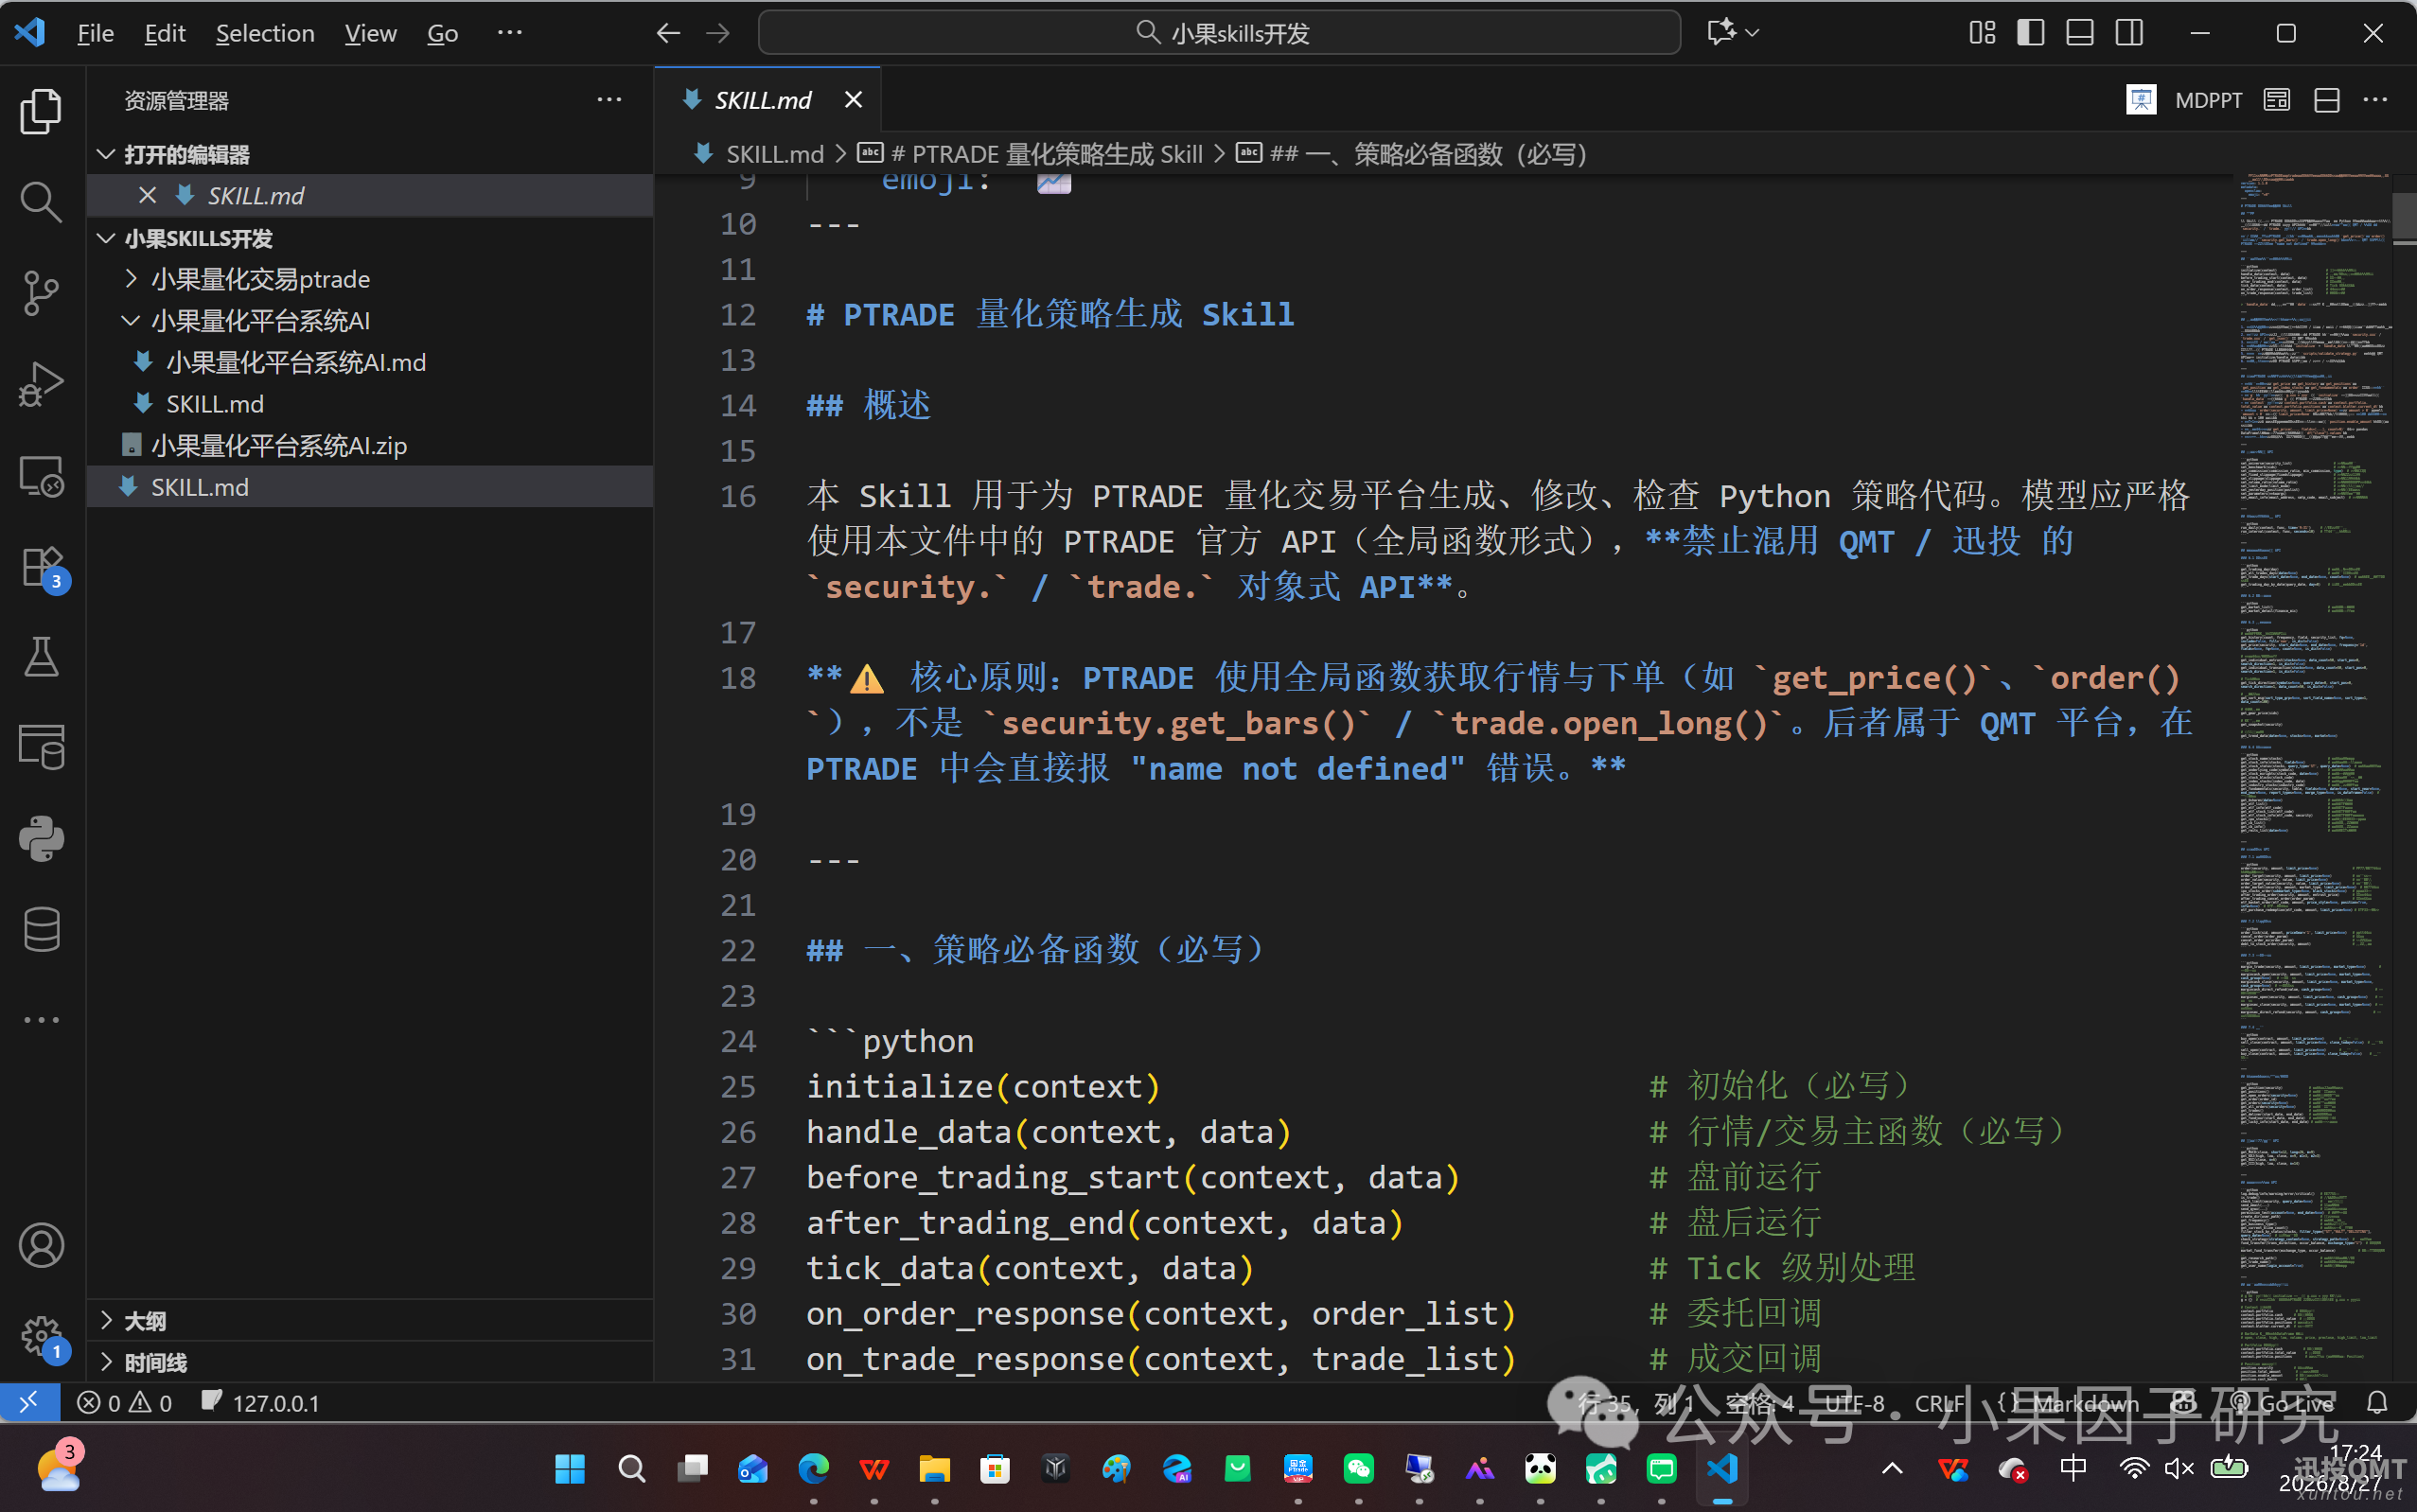
Task: Click breadcrumb PTRADE 量化策略生成 Skill
Action: pos(1045,154)
